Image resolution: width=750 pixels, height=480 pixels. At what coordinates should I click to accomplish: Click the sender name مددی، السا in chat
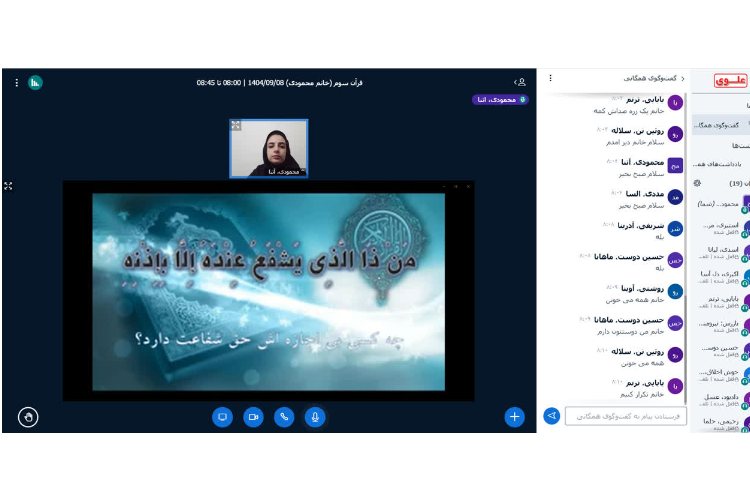pyautogui.click(x=645, y=194)
